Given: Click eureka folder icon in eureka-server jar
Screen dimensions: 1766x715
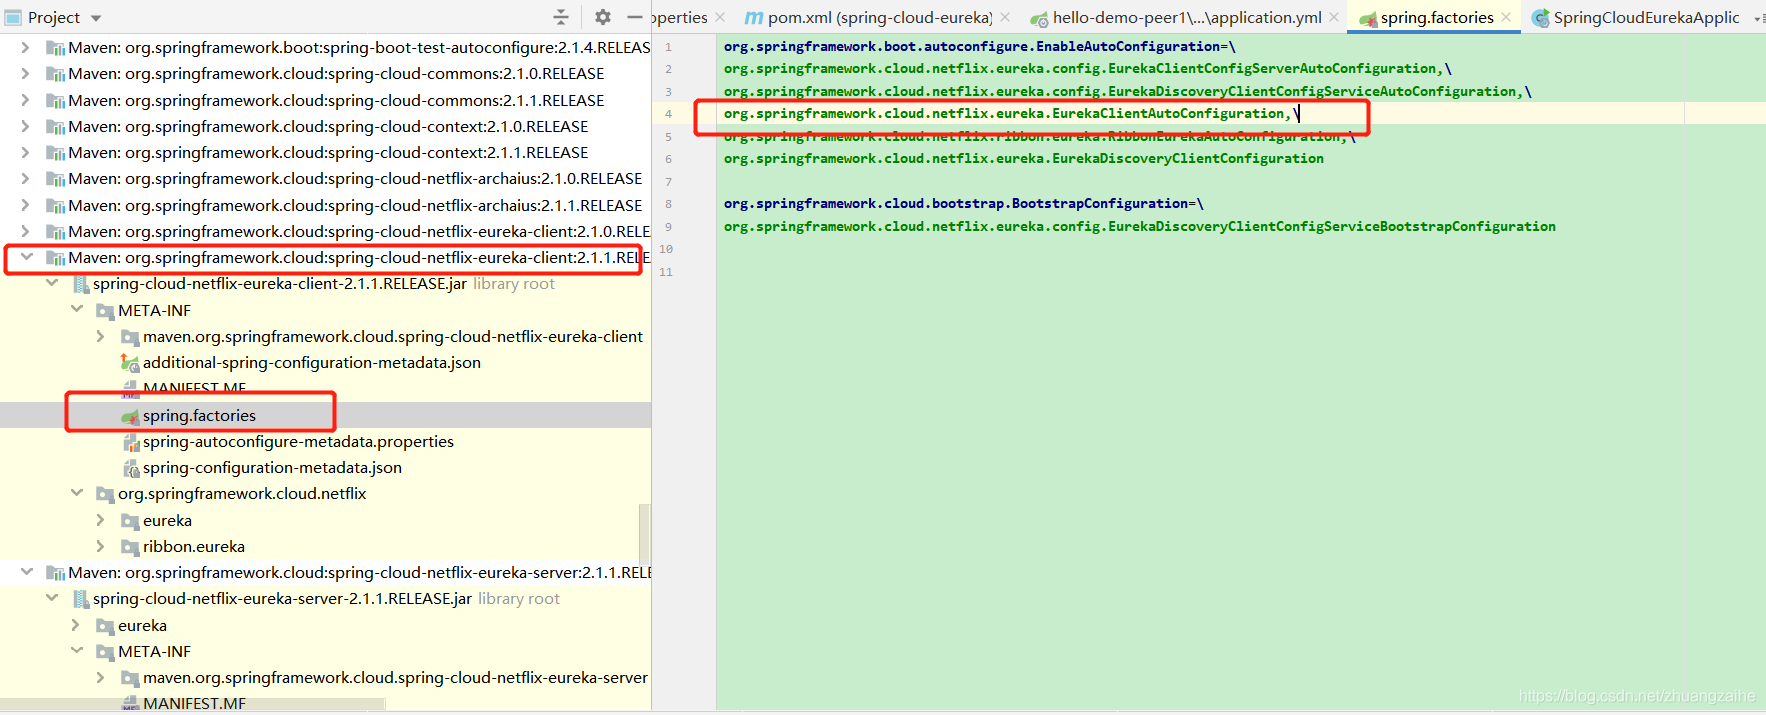Looking at the screenshot, I should pyautogui.click(x=105, y=626).
